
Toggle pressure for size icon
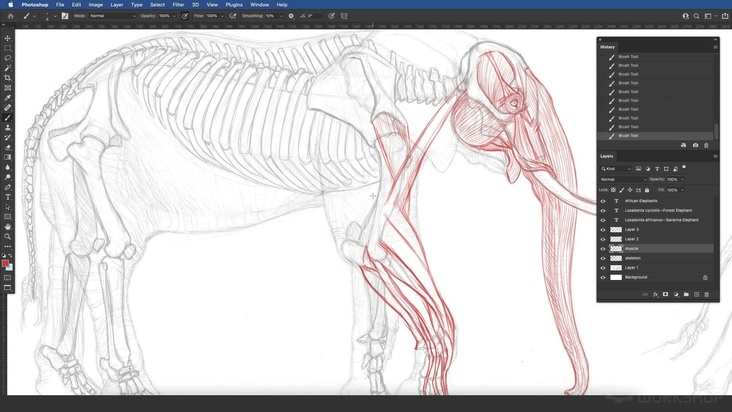pos(331,16)
